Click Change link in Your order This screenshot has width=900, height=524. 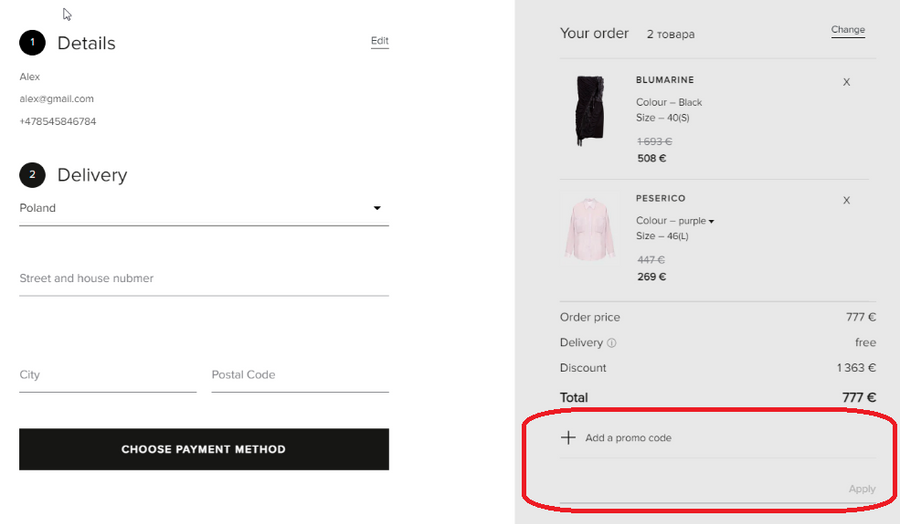pyautogui.click(x=847, y=30)
